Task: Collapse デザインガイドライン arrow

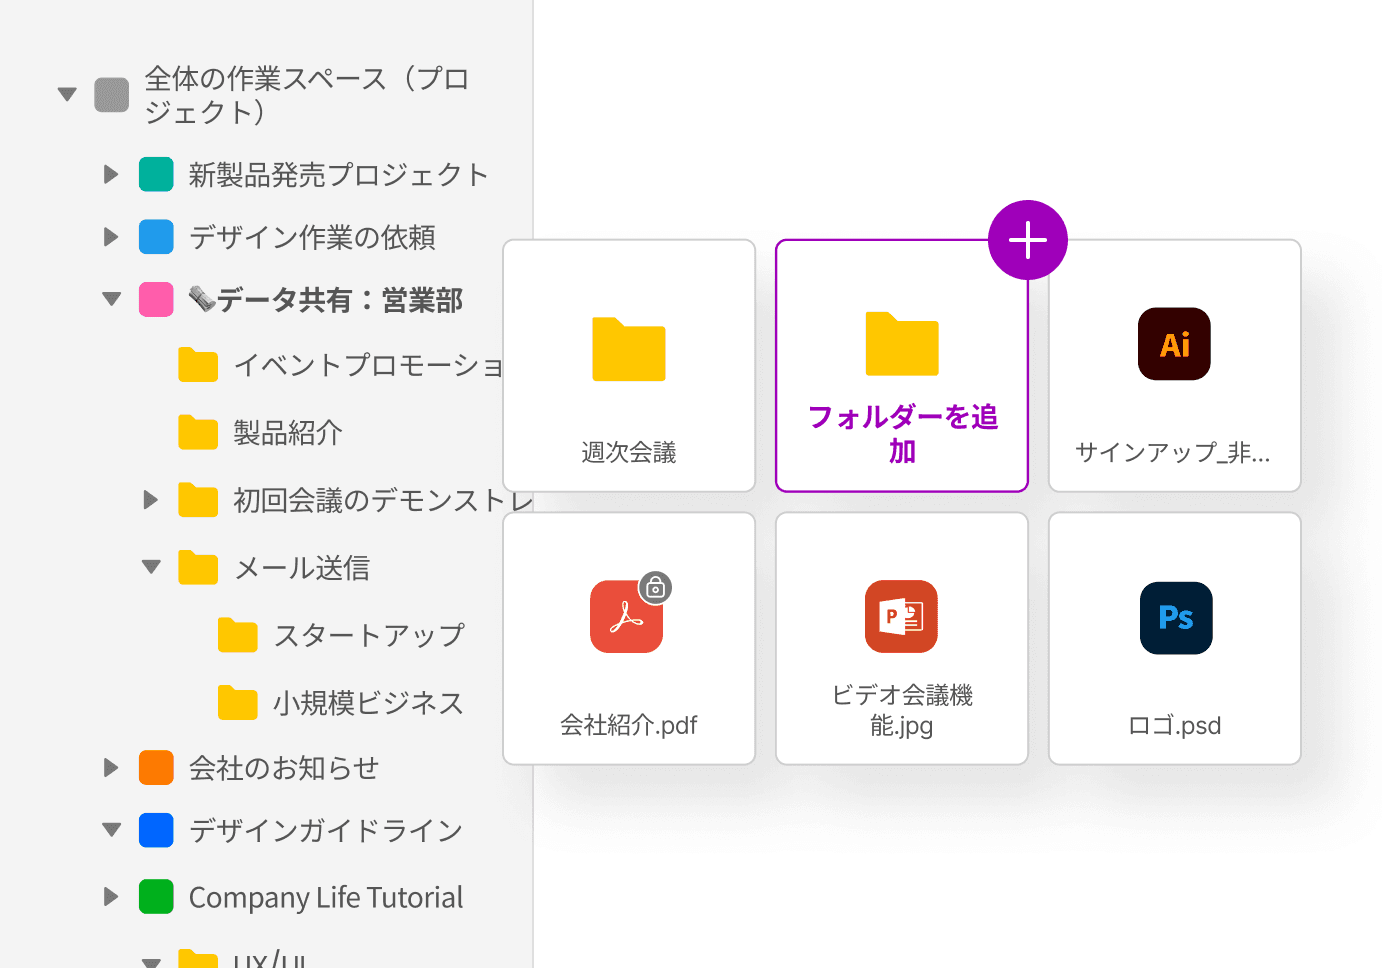Action: [112, 830]
